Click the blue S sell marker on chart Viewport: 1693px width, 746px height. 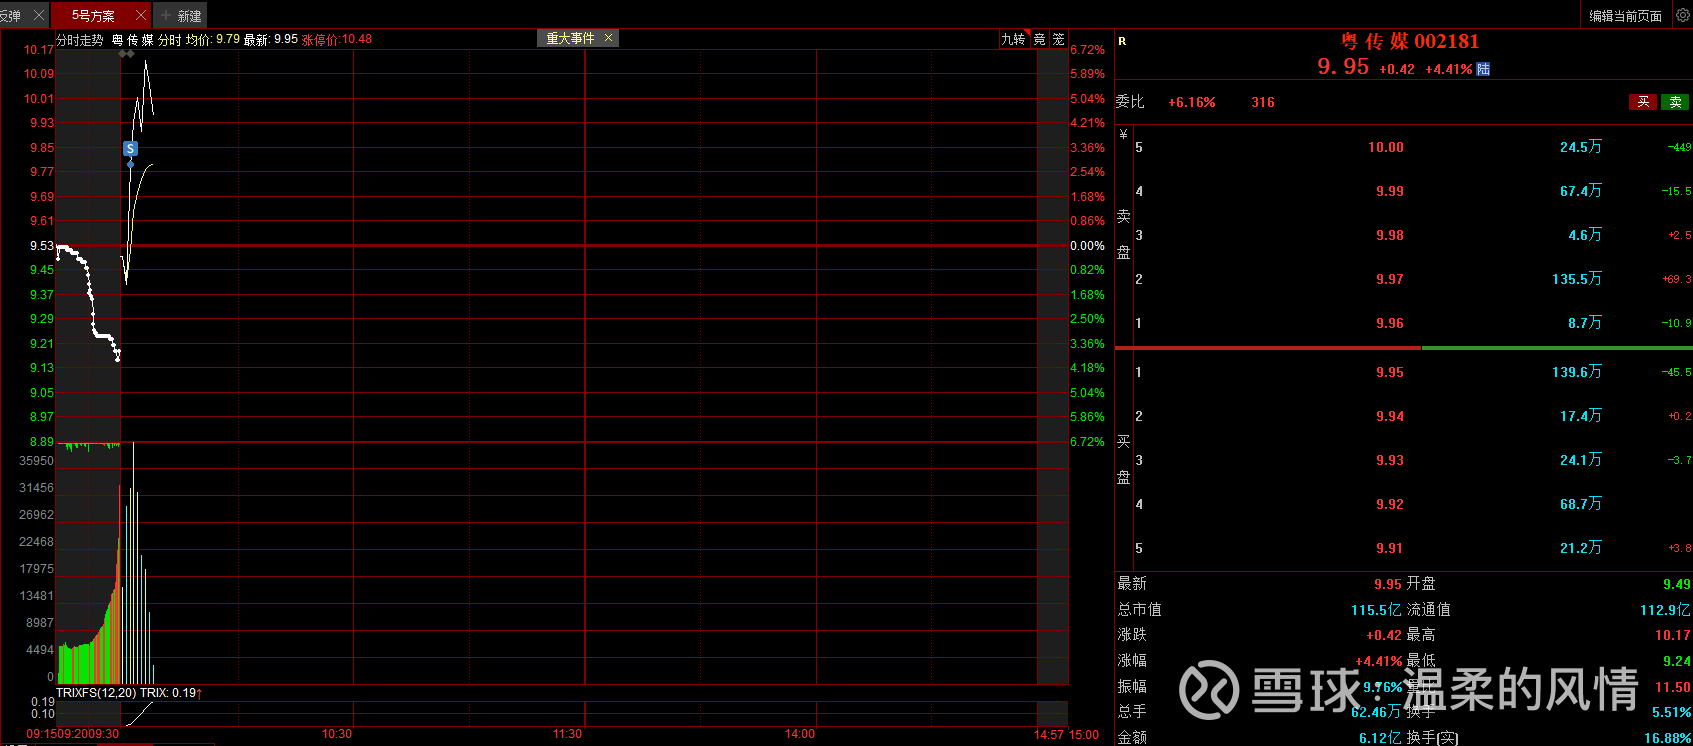click(x=130, y=149)
